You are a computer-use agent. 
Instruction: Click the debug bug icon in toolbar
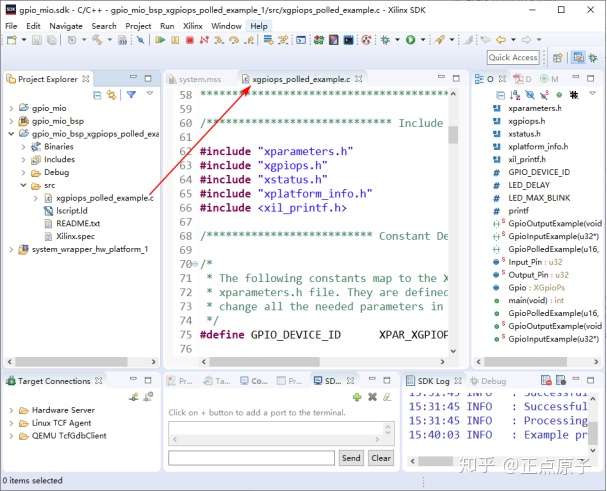[x=385, y=40]
